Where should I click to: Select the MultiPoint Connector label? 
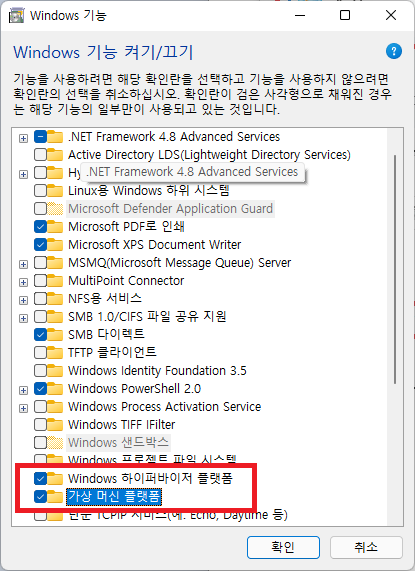(126, 281)
